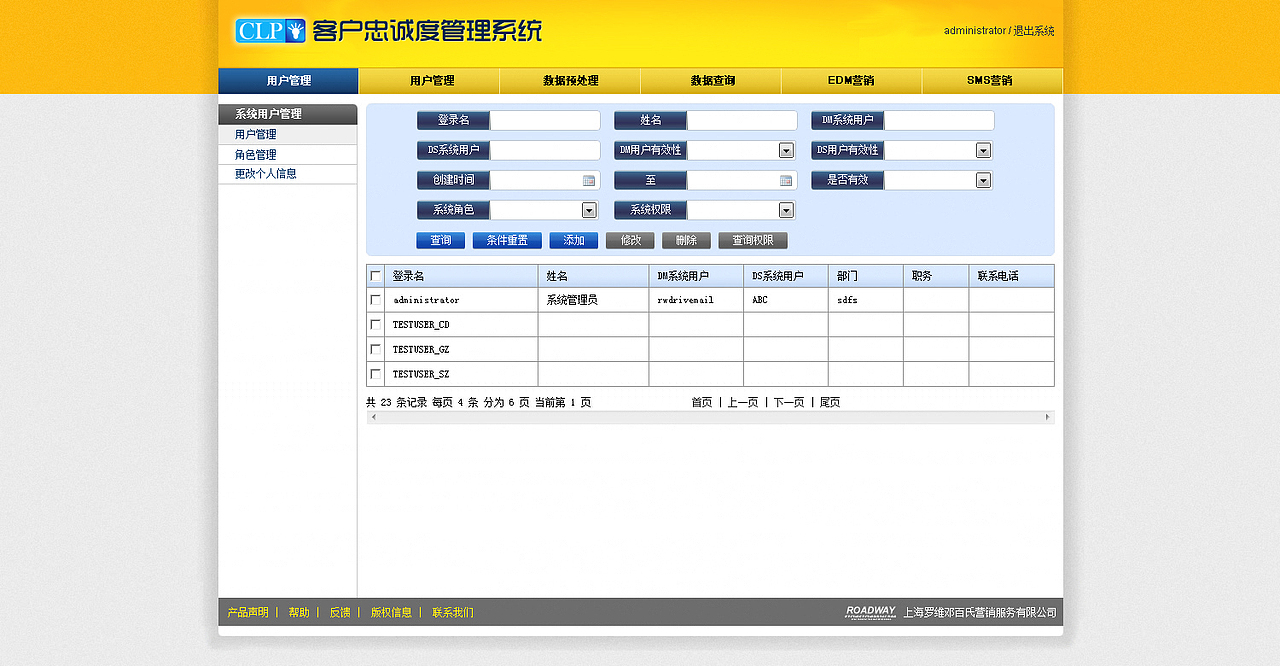Open 更改个人信息 in the sidebar
The width and height of the screenshot is (1280, 666).
point(288,174)
